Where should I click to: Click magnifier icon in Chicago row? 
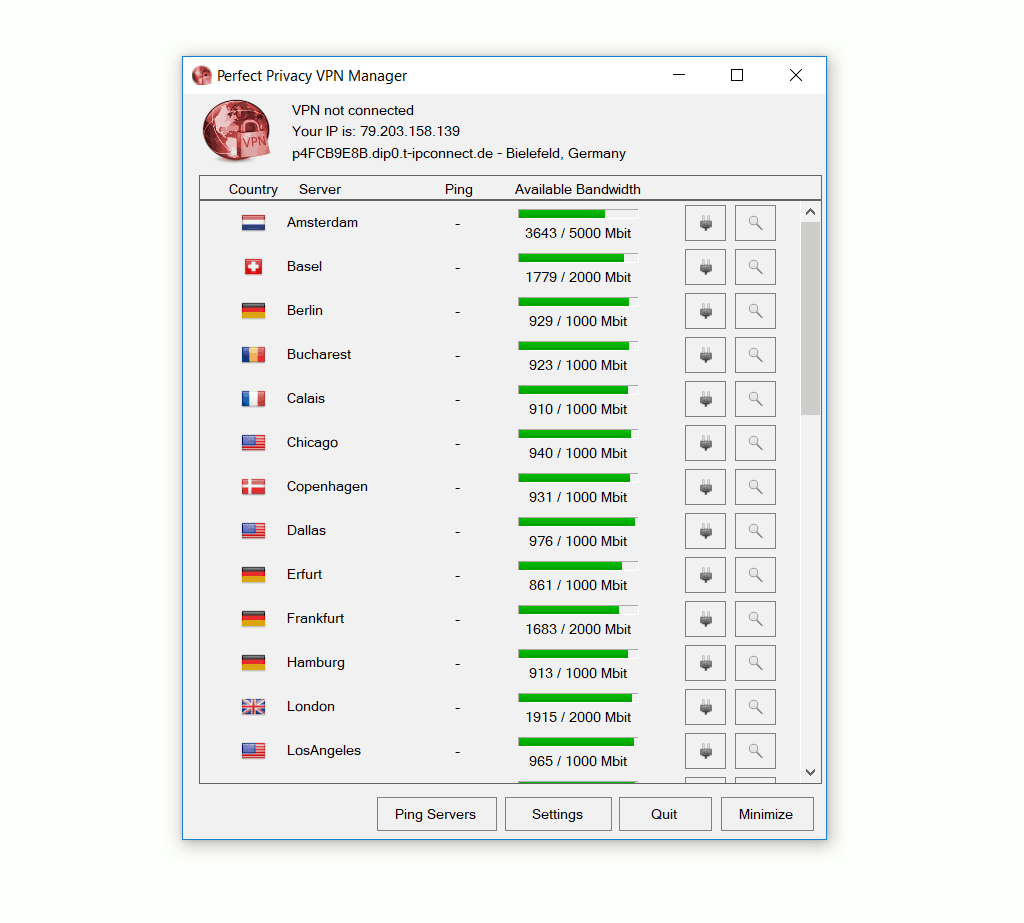coord(755,443)
